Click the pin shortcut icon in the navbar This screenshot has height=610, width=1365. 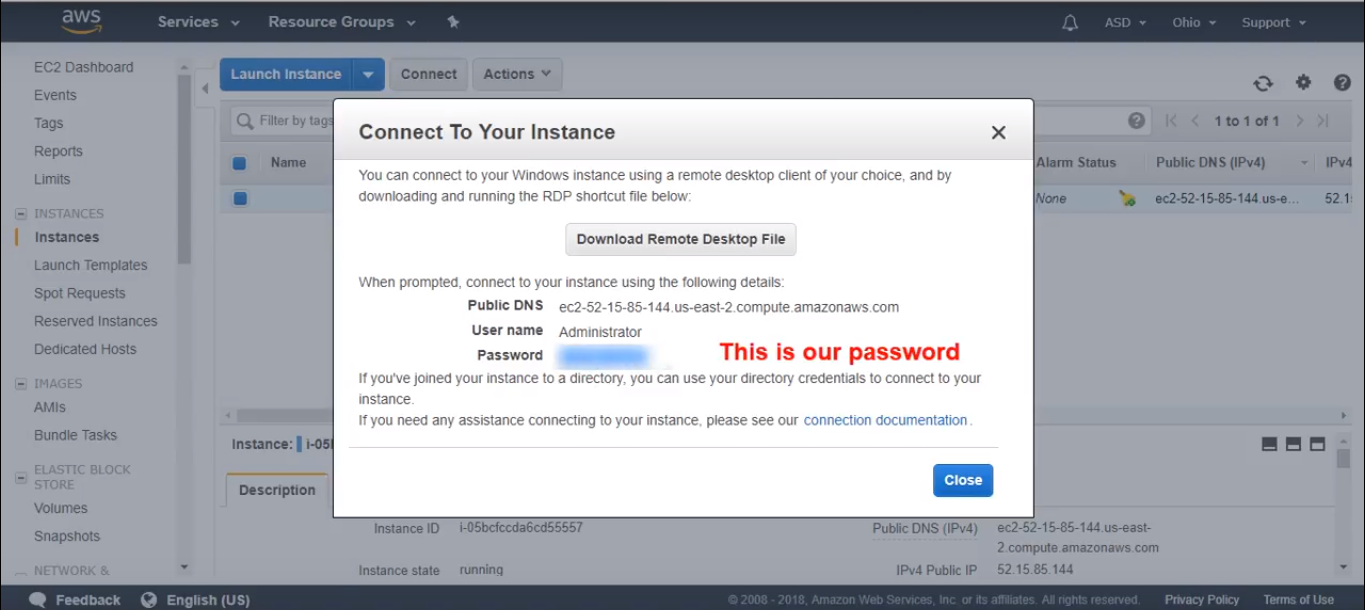pyautogui.click(x=453, y=22)
